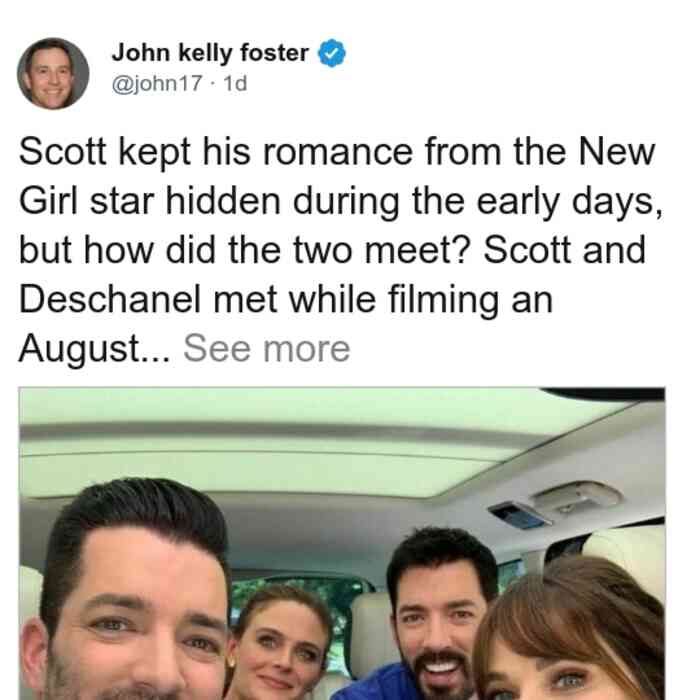Click the blue verified checkmark badge
This screenshot has height=700, width=700.
click(332, 53)
